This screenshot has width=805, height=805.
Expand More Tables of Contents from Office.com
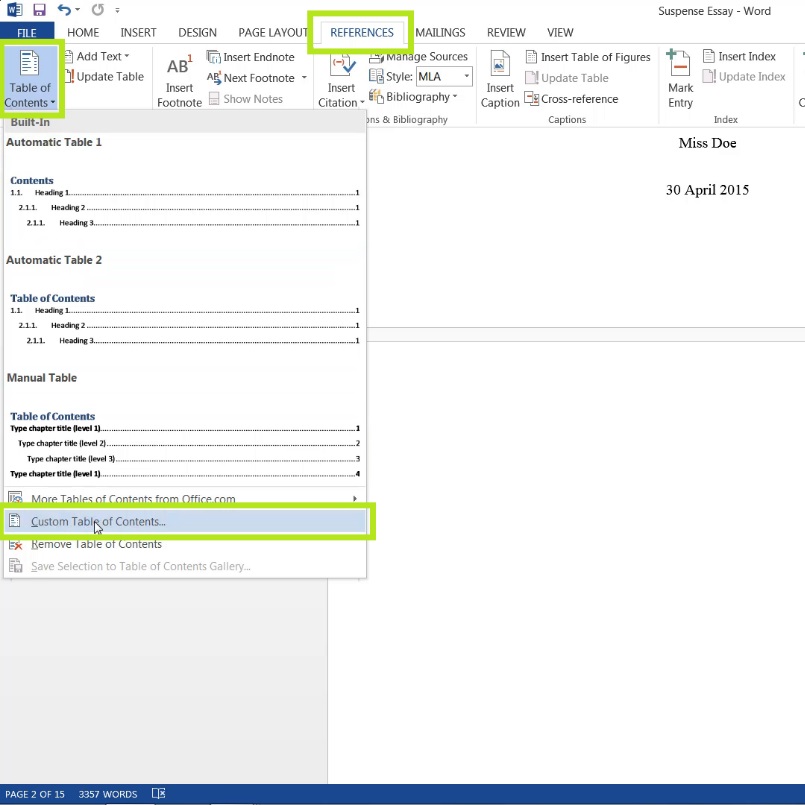pos(184,499)
